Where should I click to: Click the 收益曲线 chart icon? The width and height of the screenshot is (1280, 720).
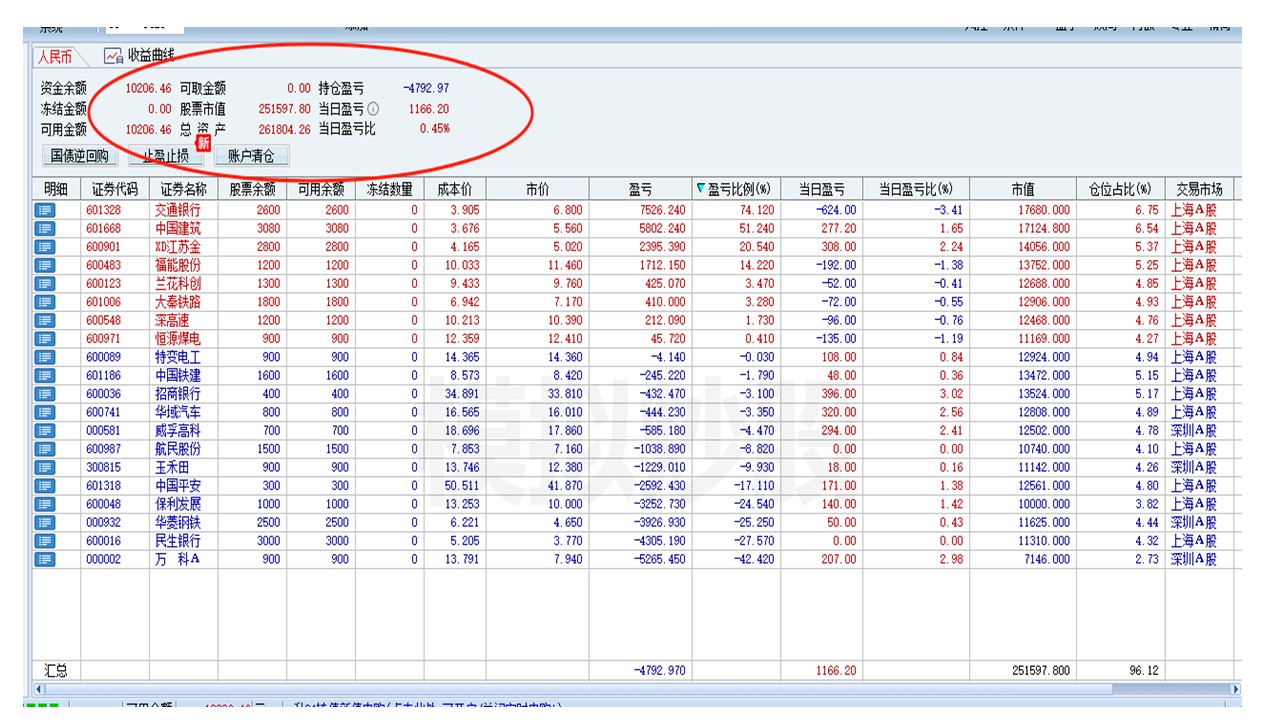[113, 56]
